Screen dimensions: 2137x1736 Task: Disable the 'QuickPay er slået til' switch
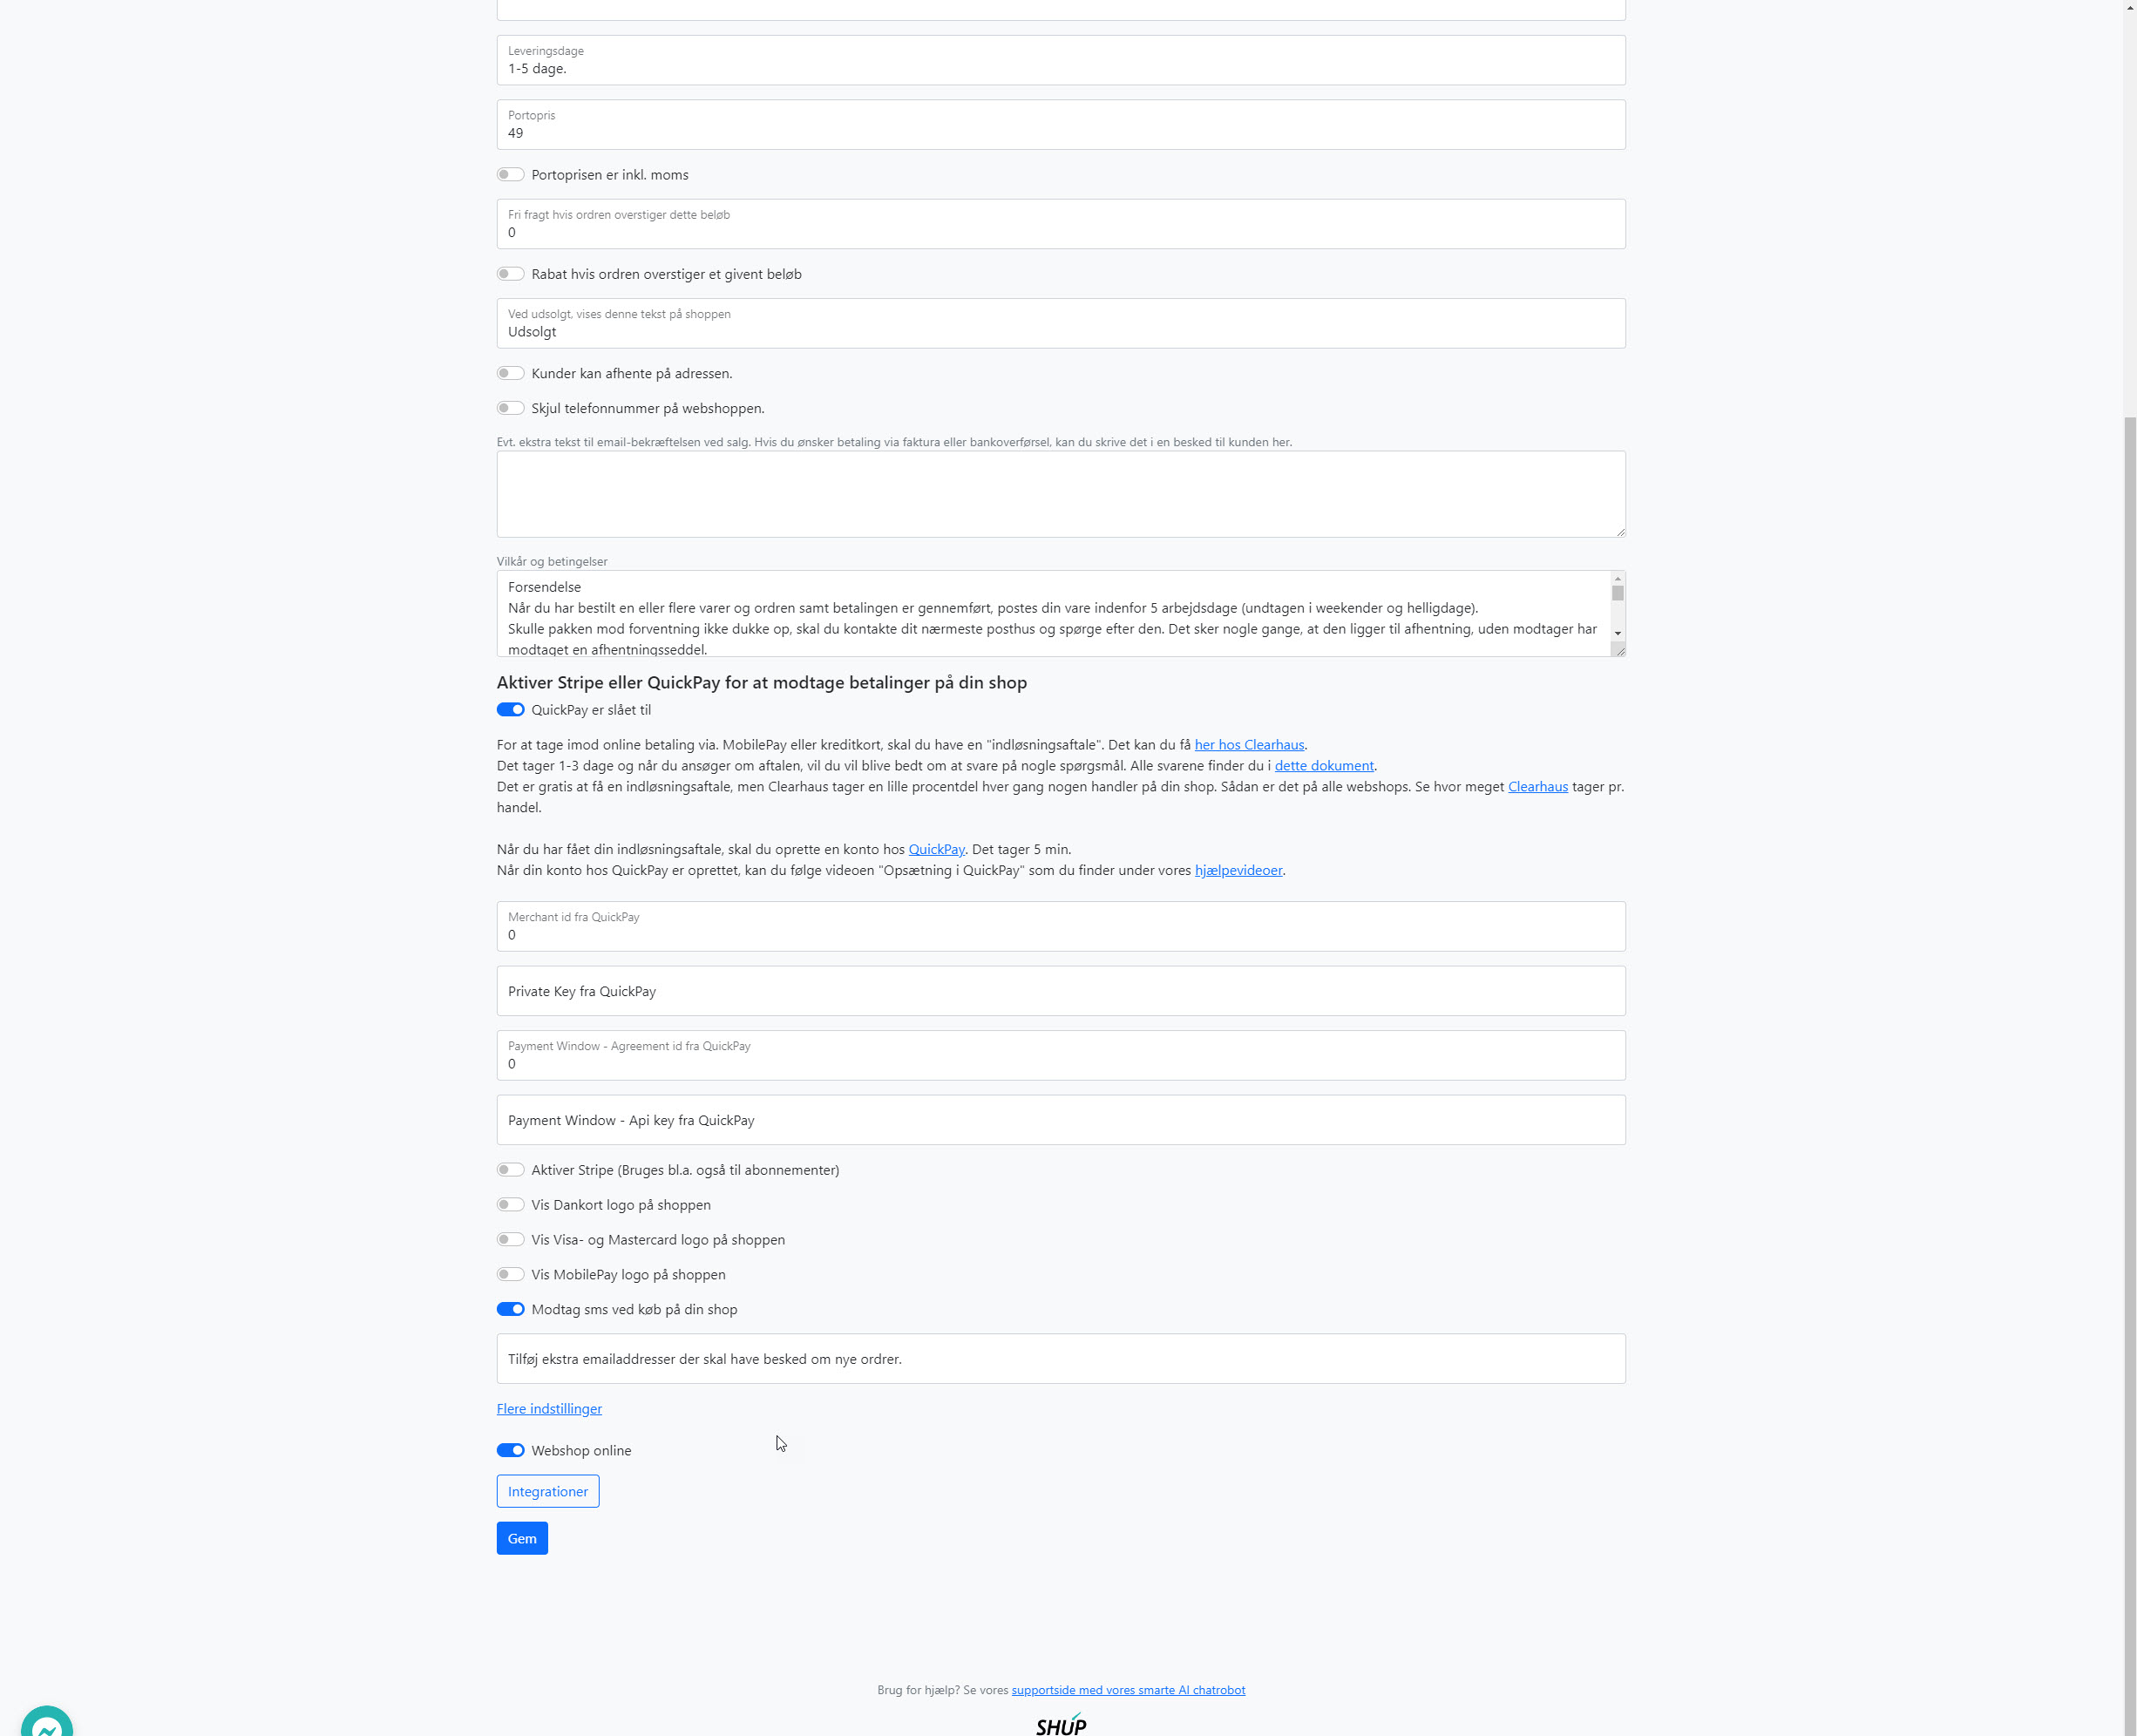click(x=510, y=710)
